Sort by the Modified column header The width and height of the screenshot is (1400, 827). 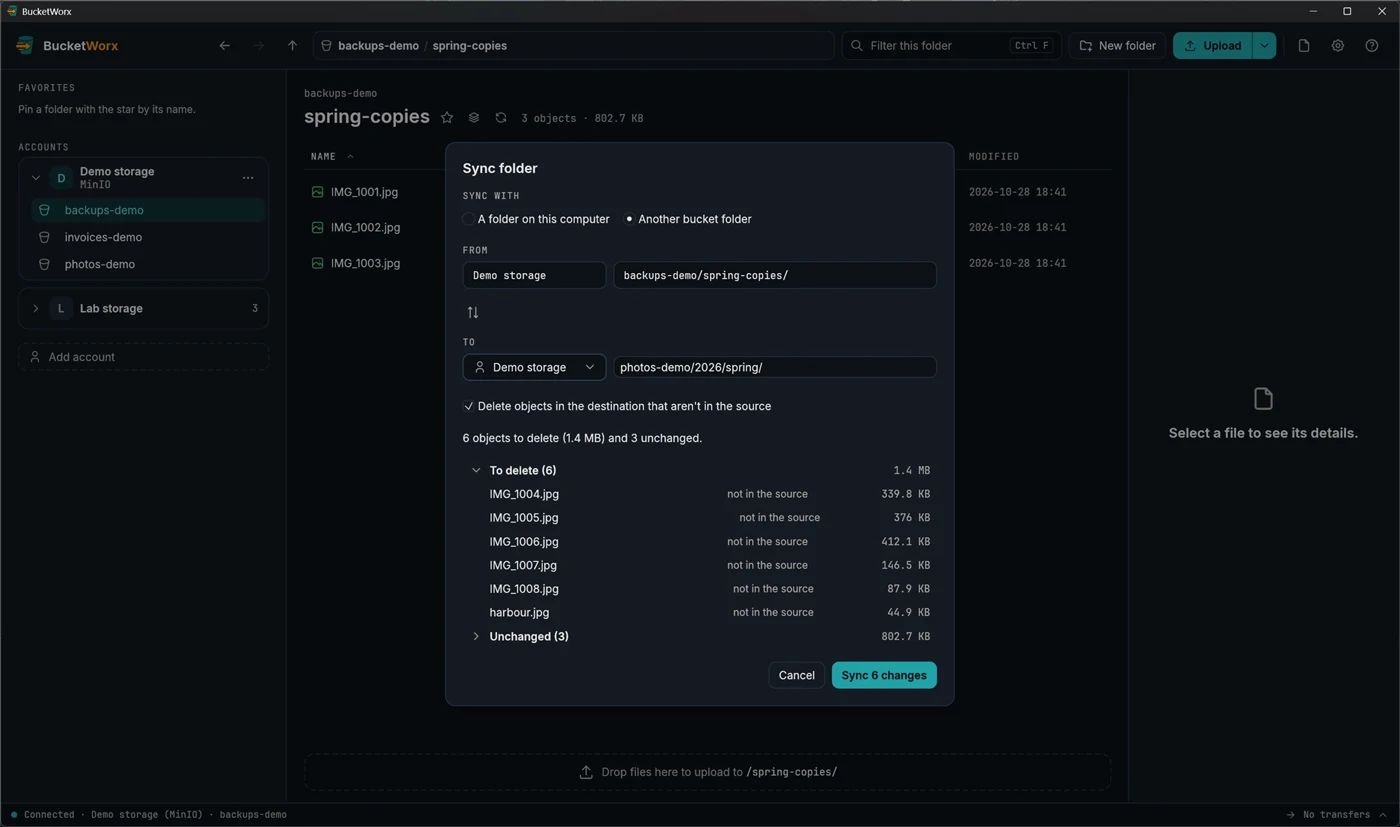tap(994, 157)
